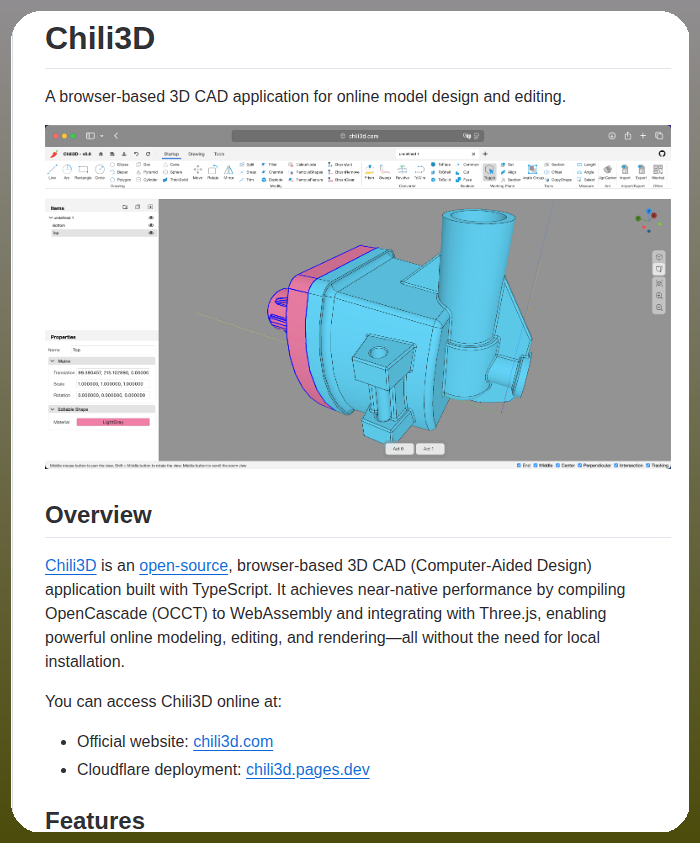
Task: Use the boolean Cut tool
Action: 462,172
